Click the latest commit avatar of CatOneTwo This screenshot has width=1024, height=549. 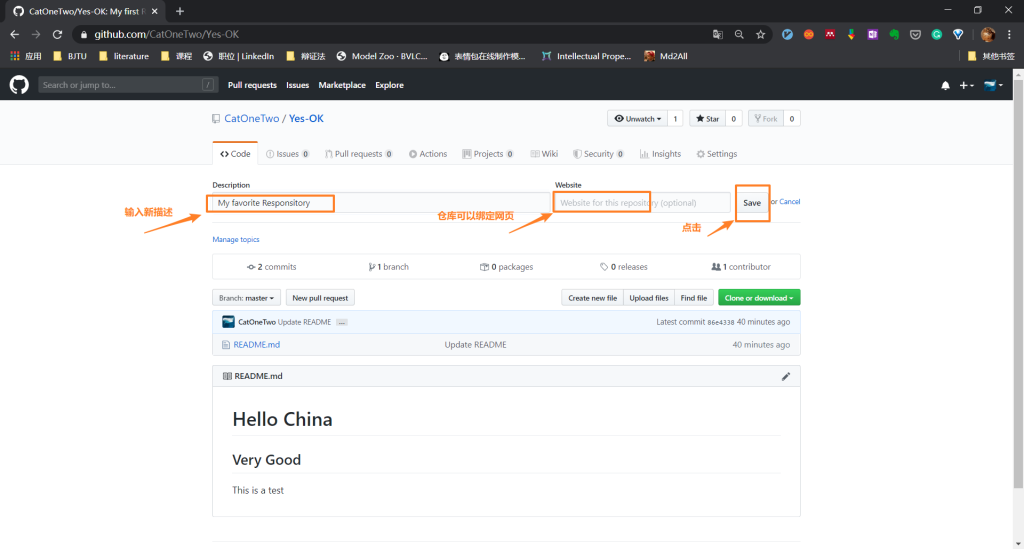pyautogui.click(x=228, y=322)
